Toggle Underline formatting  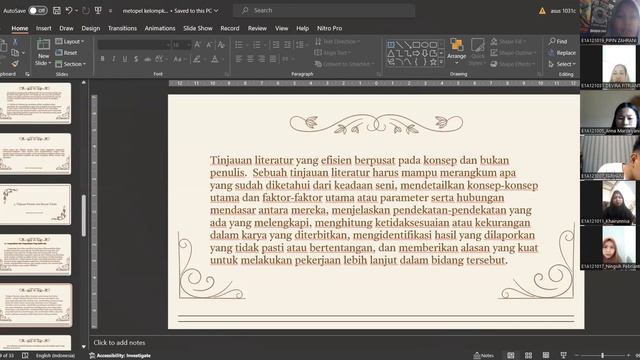[125, 59]
